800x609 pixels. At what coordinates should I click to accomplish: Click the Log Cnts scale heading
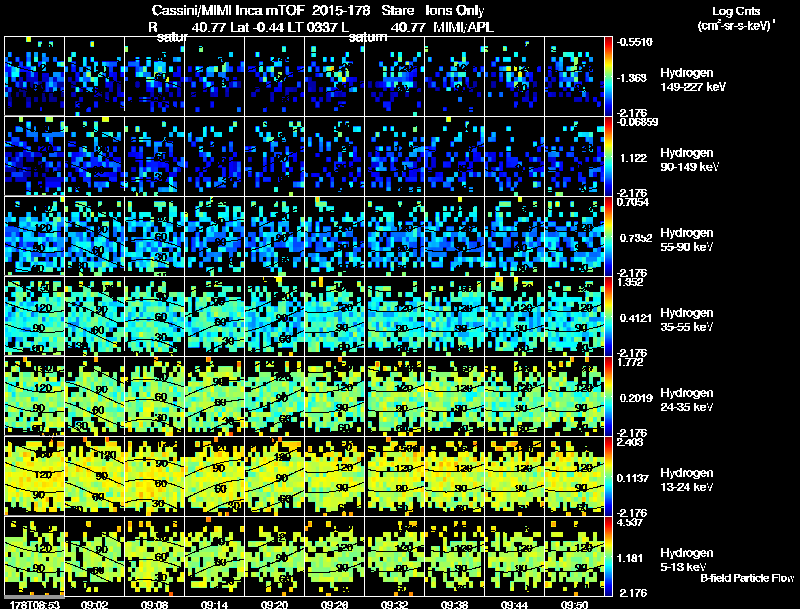point(736,11)
